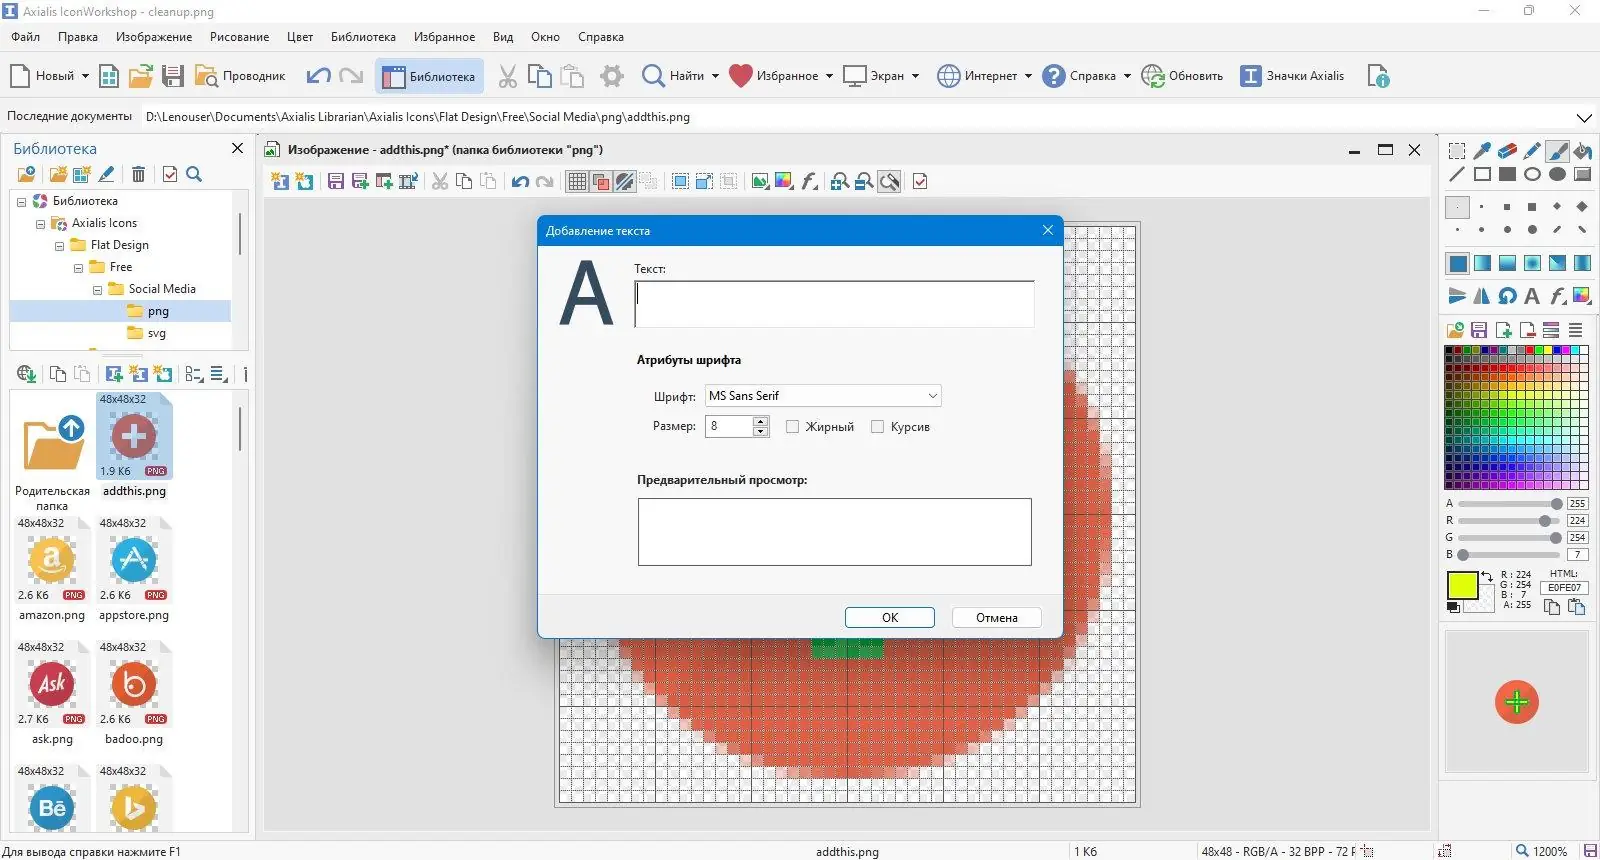
Task: Save the color palette with floppy icon
Action: click(1479, 330)
